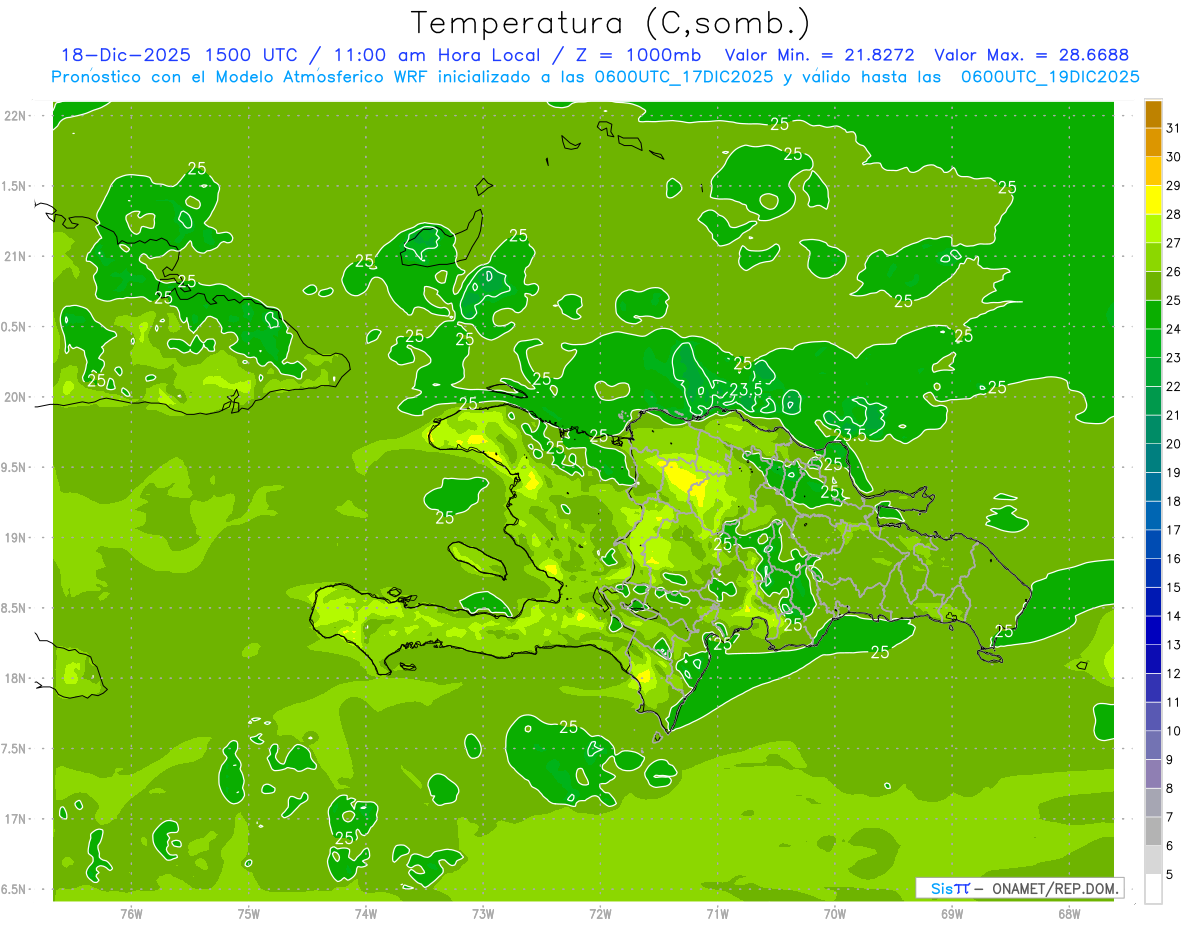
Task: Click the "21N" latitude label
Action: (15, 256)
